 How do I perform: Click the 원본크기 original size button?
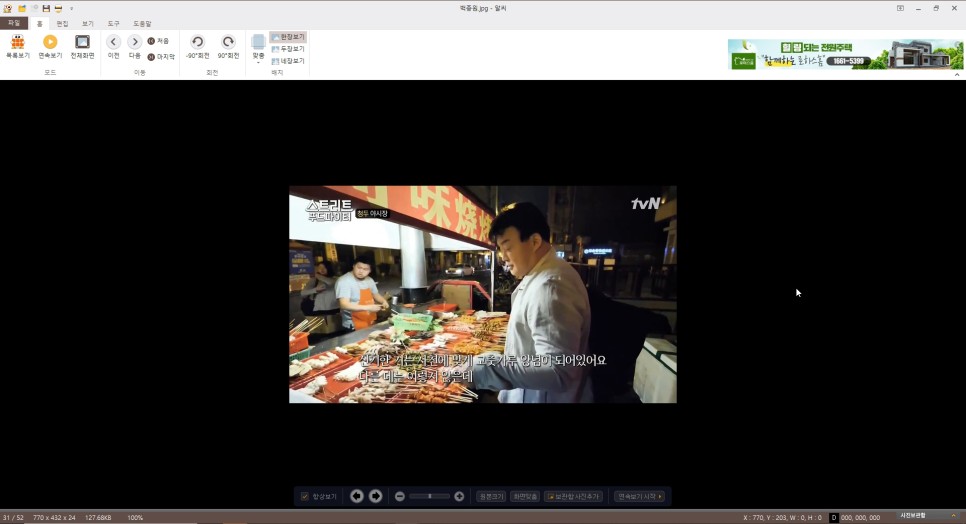click(x=491, y=496)
